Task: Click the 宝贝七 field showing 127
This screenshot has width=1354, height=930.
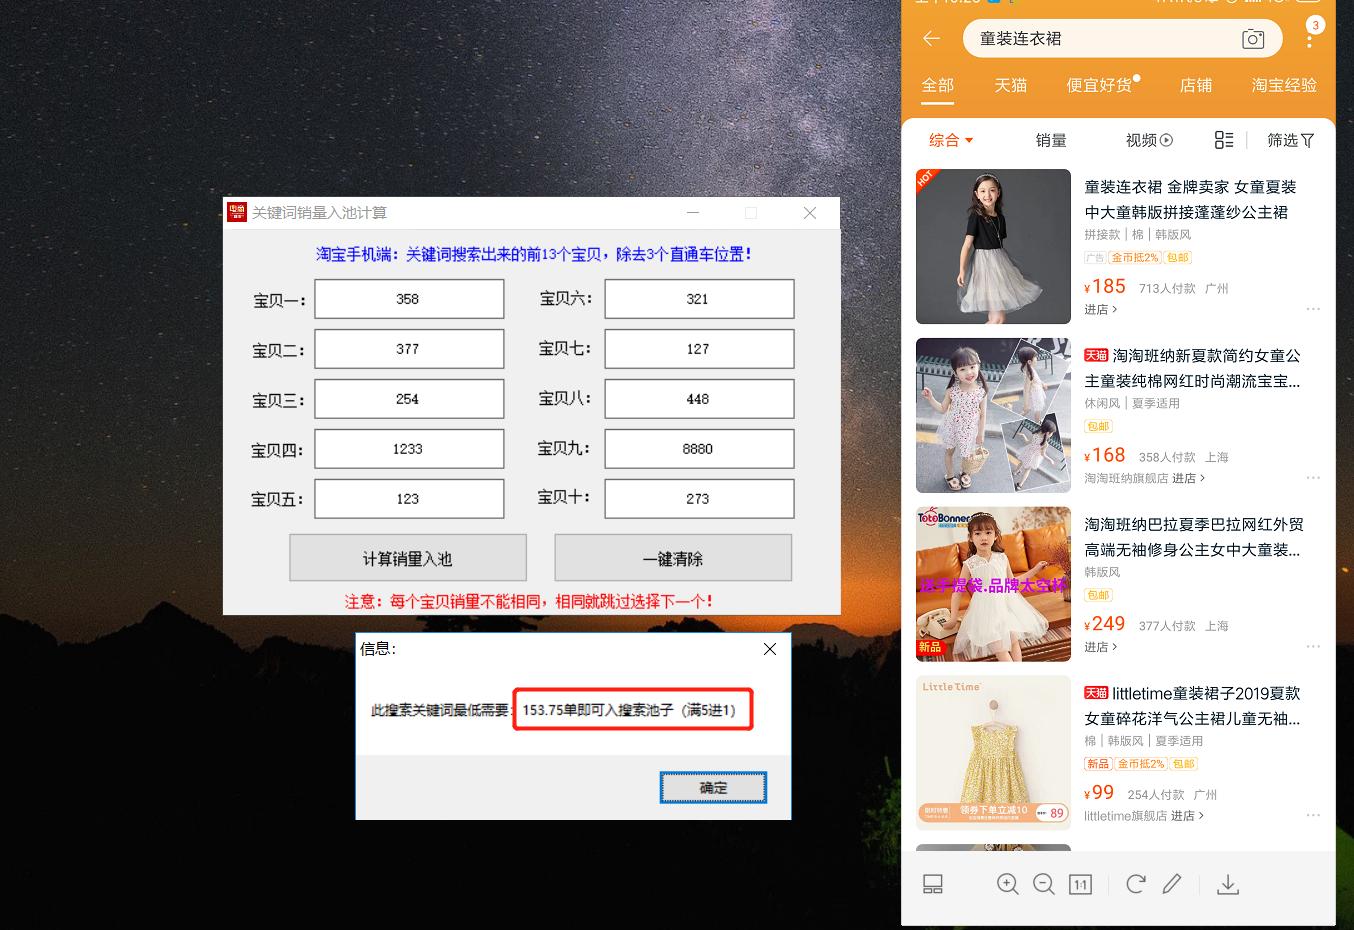Action: [x=699, y=349]
